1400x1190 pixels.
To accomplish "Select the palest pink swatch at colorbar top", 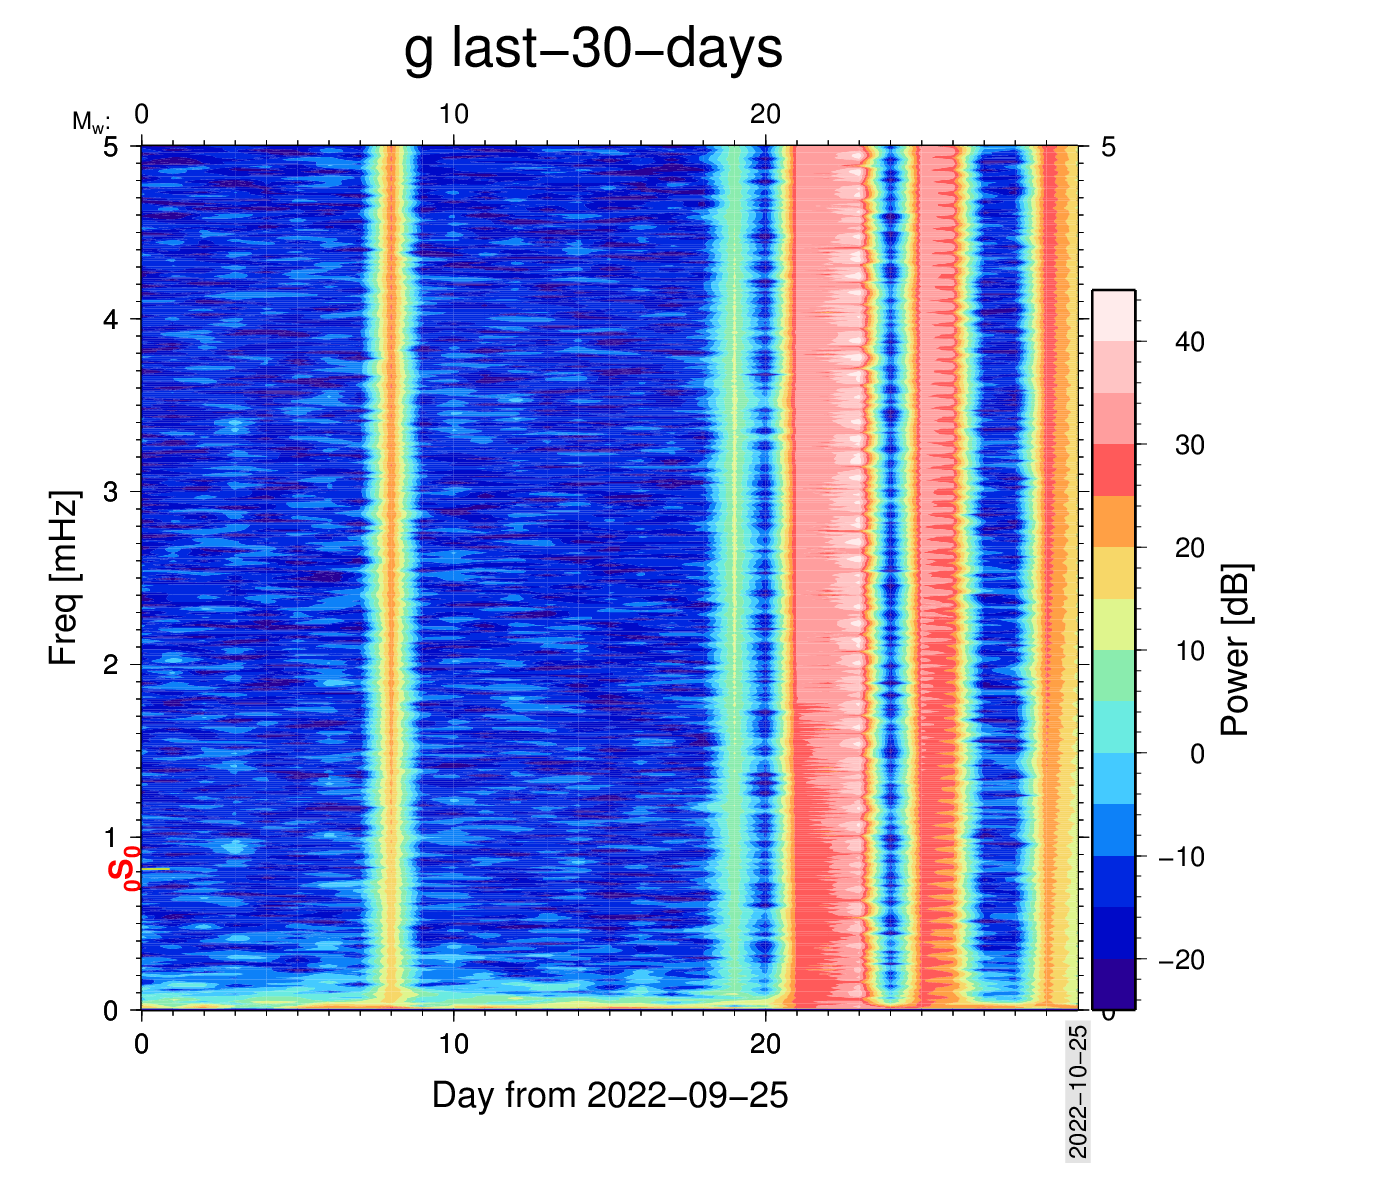I will pyautogui.click(x=1113, y=315).
